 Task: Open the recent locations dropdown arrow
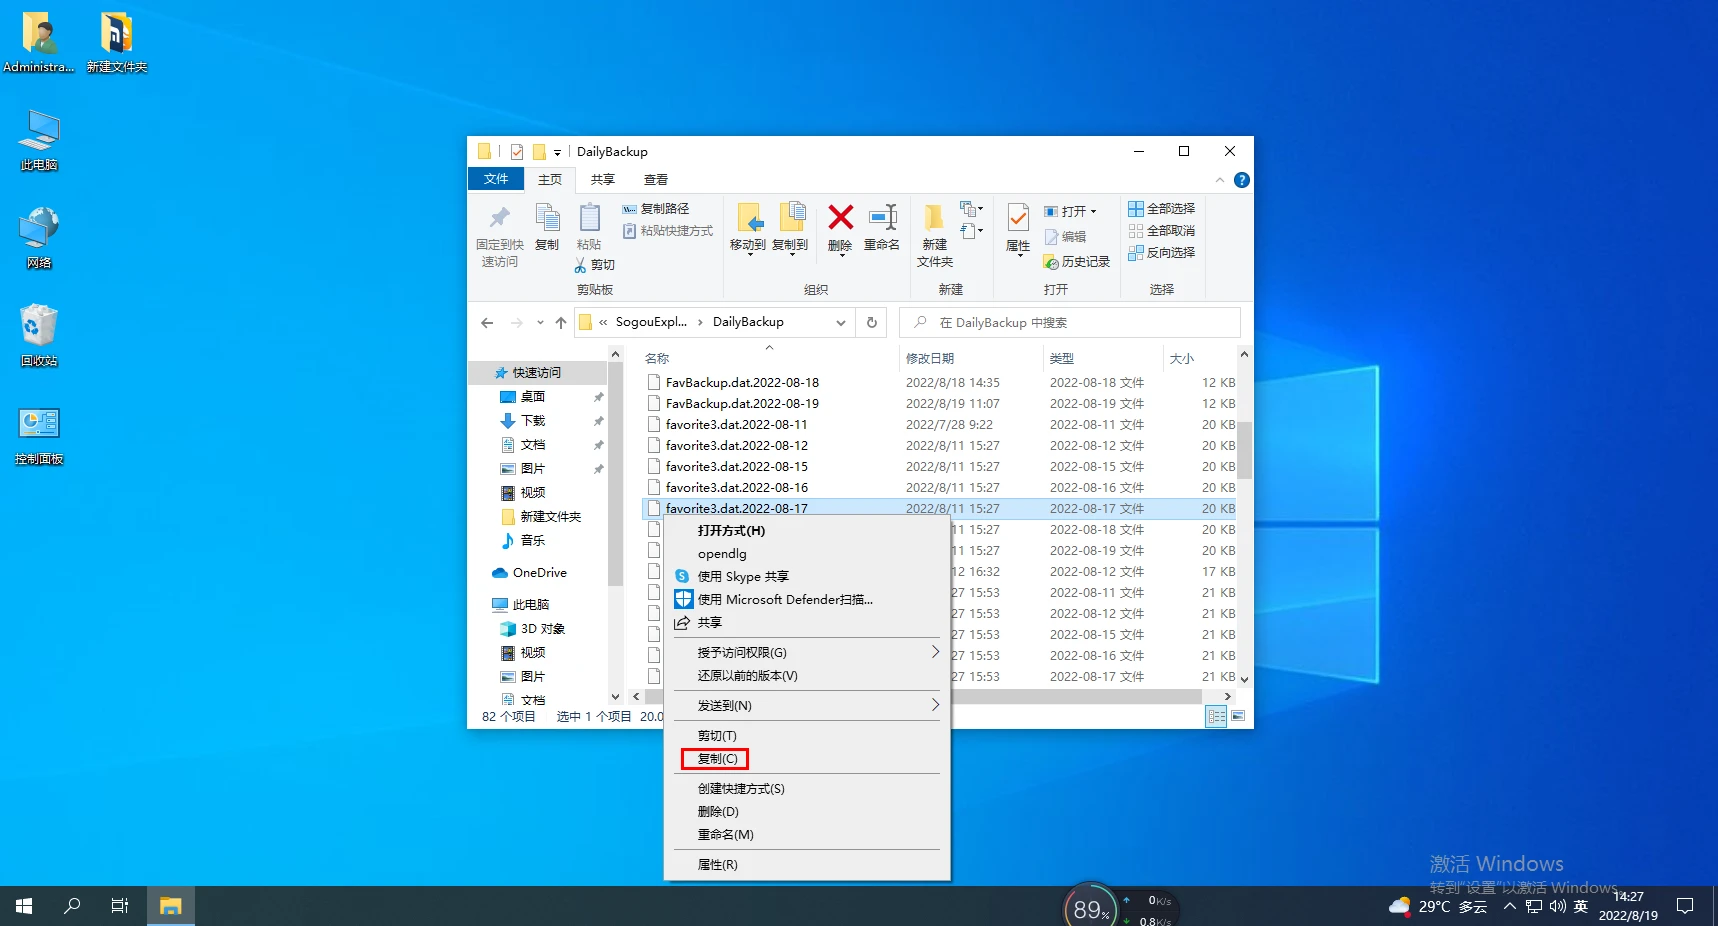point(540,323)
